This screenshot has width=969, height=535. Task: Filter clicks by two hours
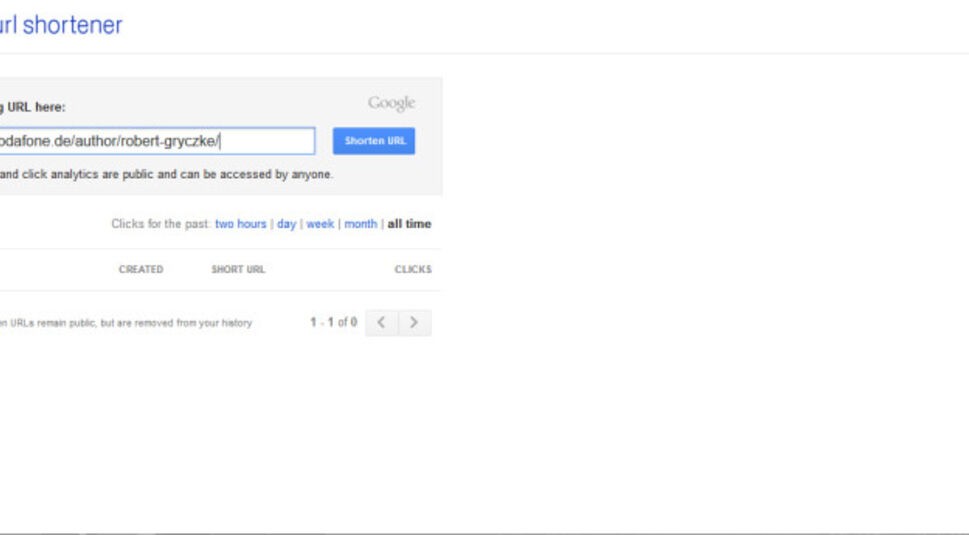point(240,224)
